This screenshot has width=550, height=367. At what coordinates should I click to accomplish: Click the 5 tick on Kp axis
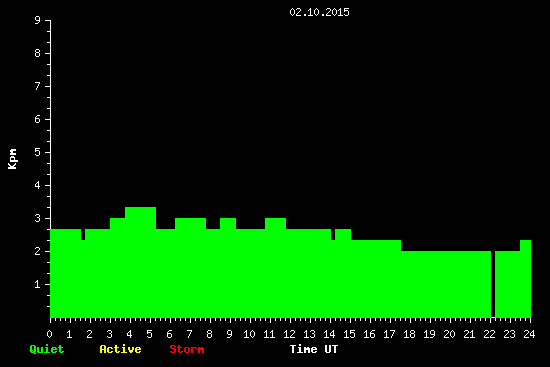pyautogui.click(x=38, y=152)
